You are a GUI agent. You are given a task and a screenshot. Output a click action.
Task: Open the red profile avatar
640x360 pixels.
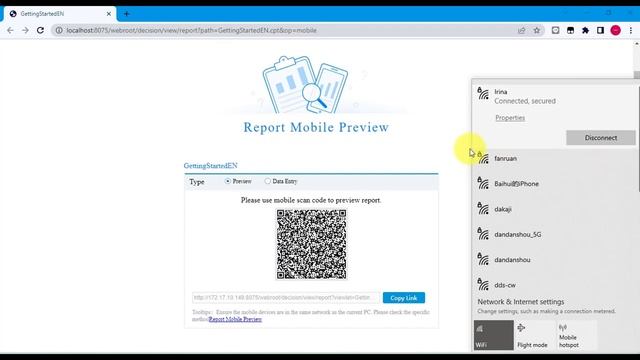tap(616, 30)
